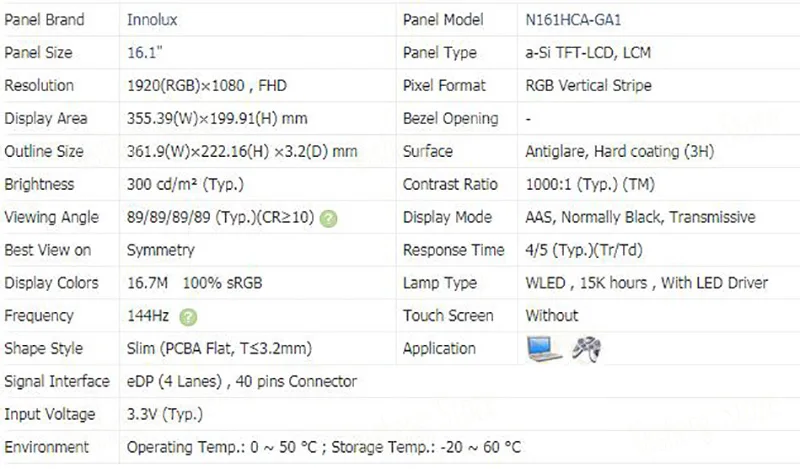The image size is (800, 469).
Task: Select the WLED lamp type value
Action: pyautogui.click(x=646, y=283)
